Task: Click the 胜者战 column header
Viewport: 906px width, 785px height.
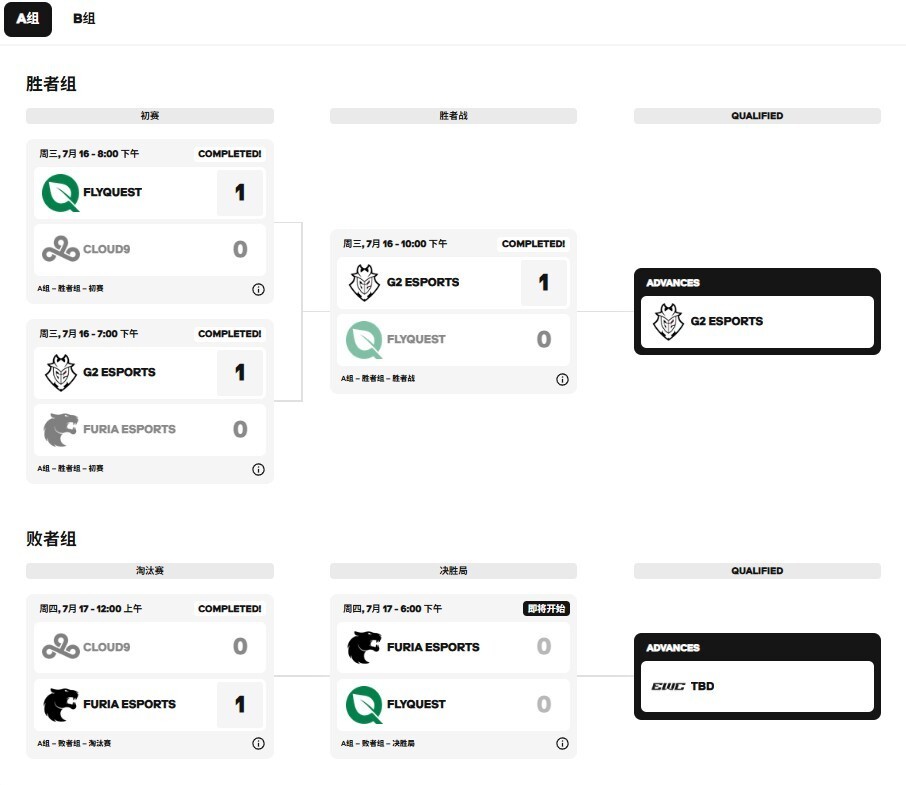Action: click(453, 116)
